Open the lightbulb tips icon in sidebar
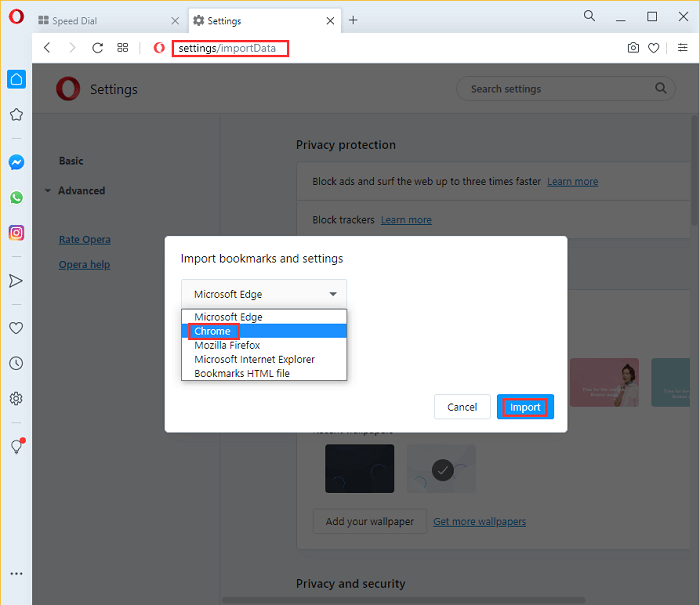This screenshot has height=605, width=700. click(x=17, y=446)
